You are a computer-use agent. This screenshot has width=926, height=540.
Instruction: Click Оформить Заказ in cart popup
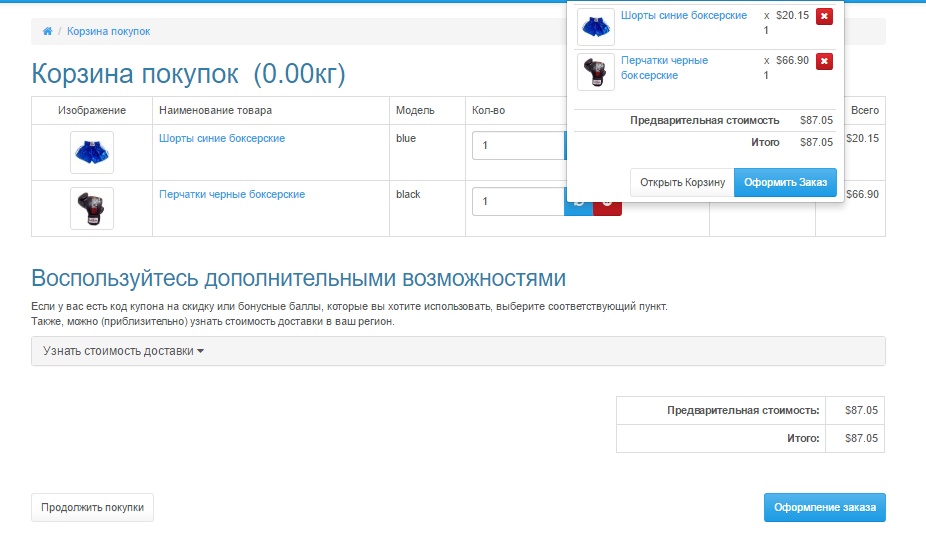[785, 183]
